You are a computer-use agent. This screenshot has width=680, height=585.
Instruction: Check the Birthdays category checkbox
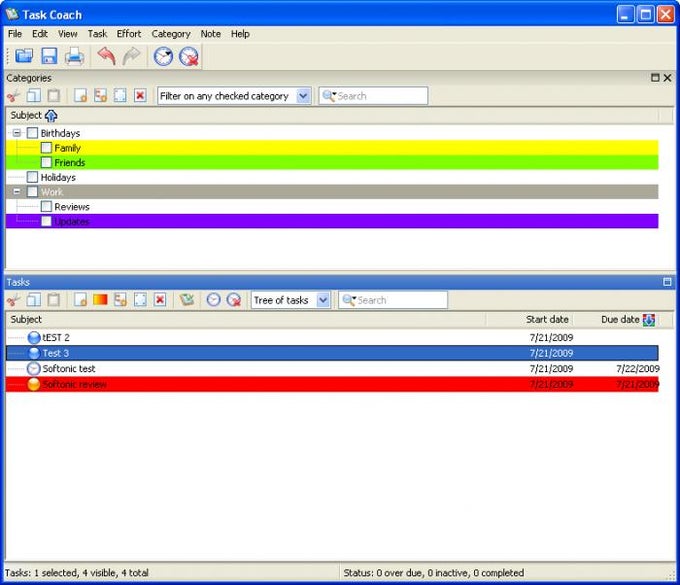click(x=33, y=133)
